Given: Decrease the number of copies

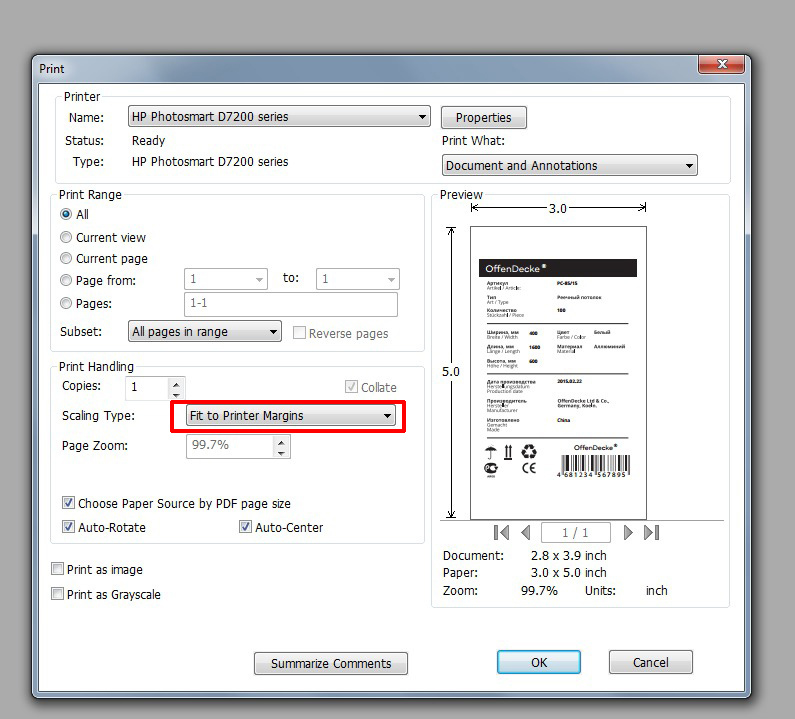Looking at the screenshot, I should pyautogui.click(x=177, y=393).
